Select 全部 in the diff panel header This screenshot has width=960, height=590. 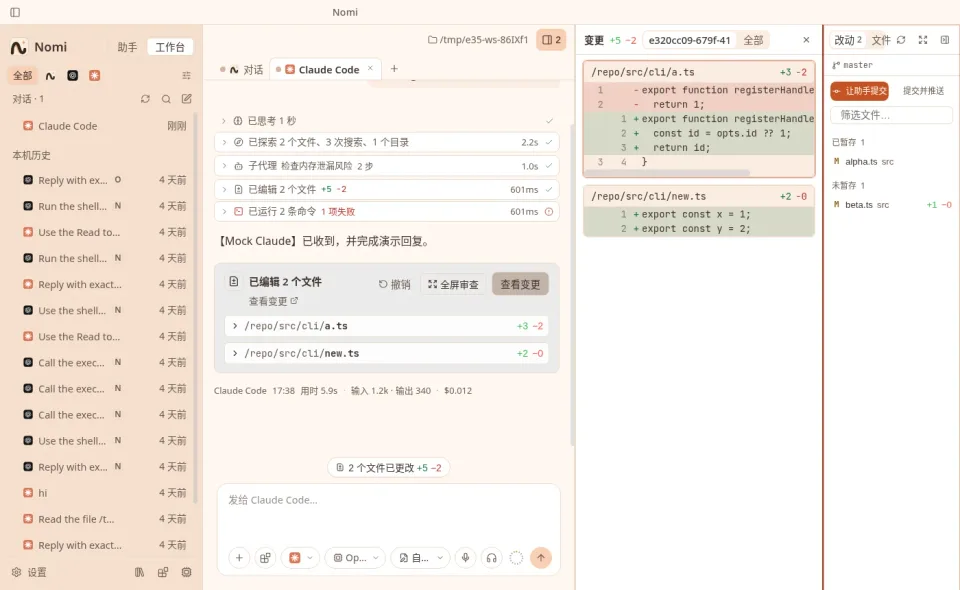tap(753, 40)
